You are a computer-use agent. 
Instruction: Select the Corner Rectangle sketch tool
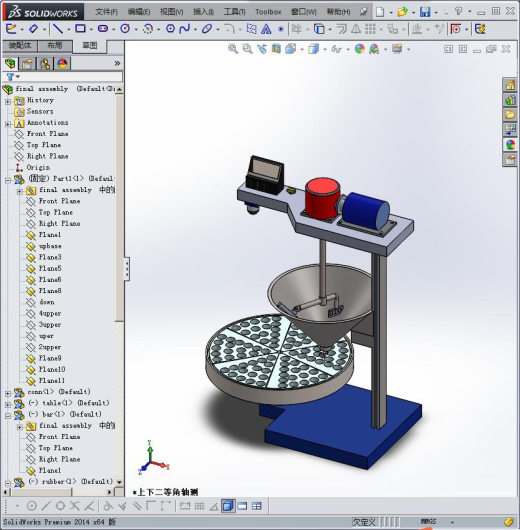click(x=80, y=29)
